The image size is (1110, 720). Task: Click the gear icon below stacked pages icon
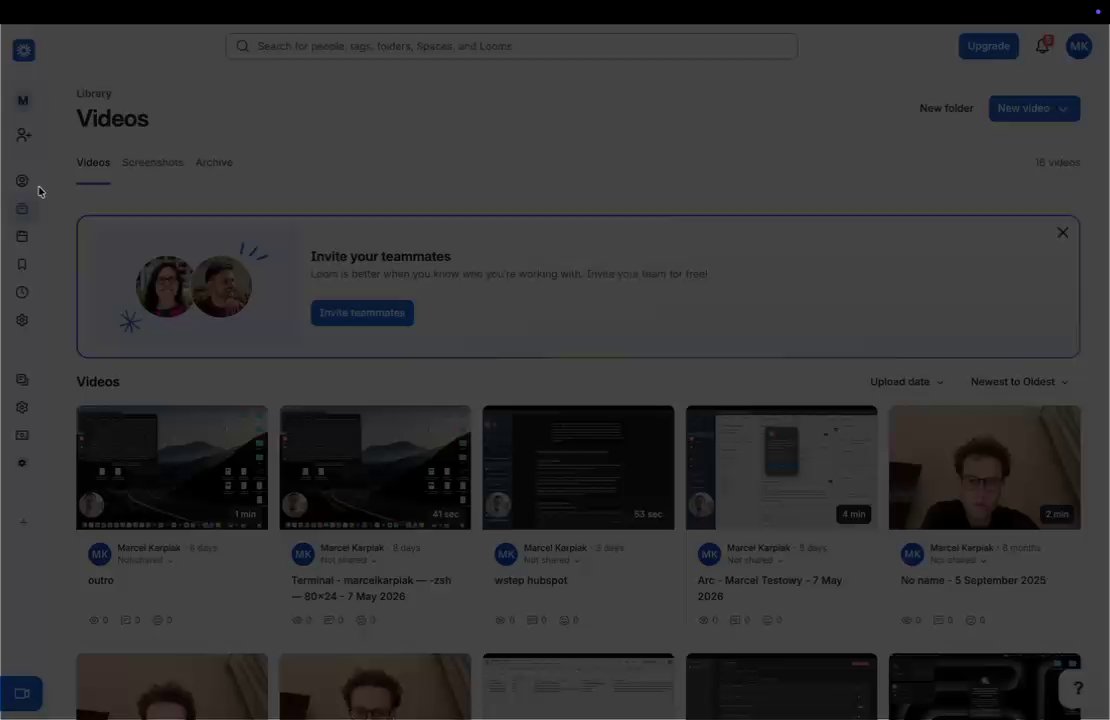pyautogui.click(x=22, y=407)
